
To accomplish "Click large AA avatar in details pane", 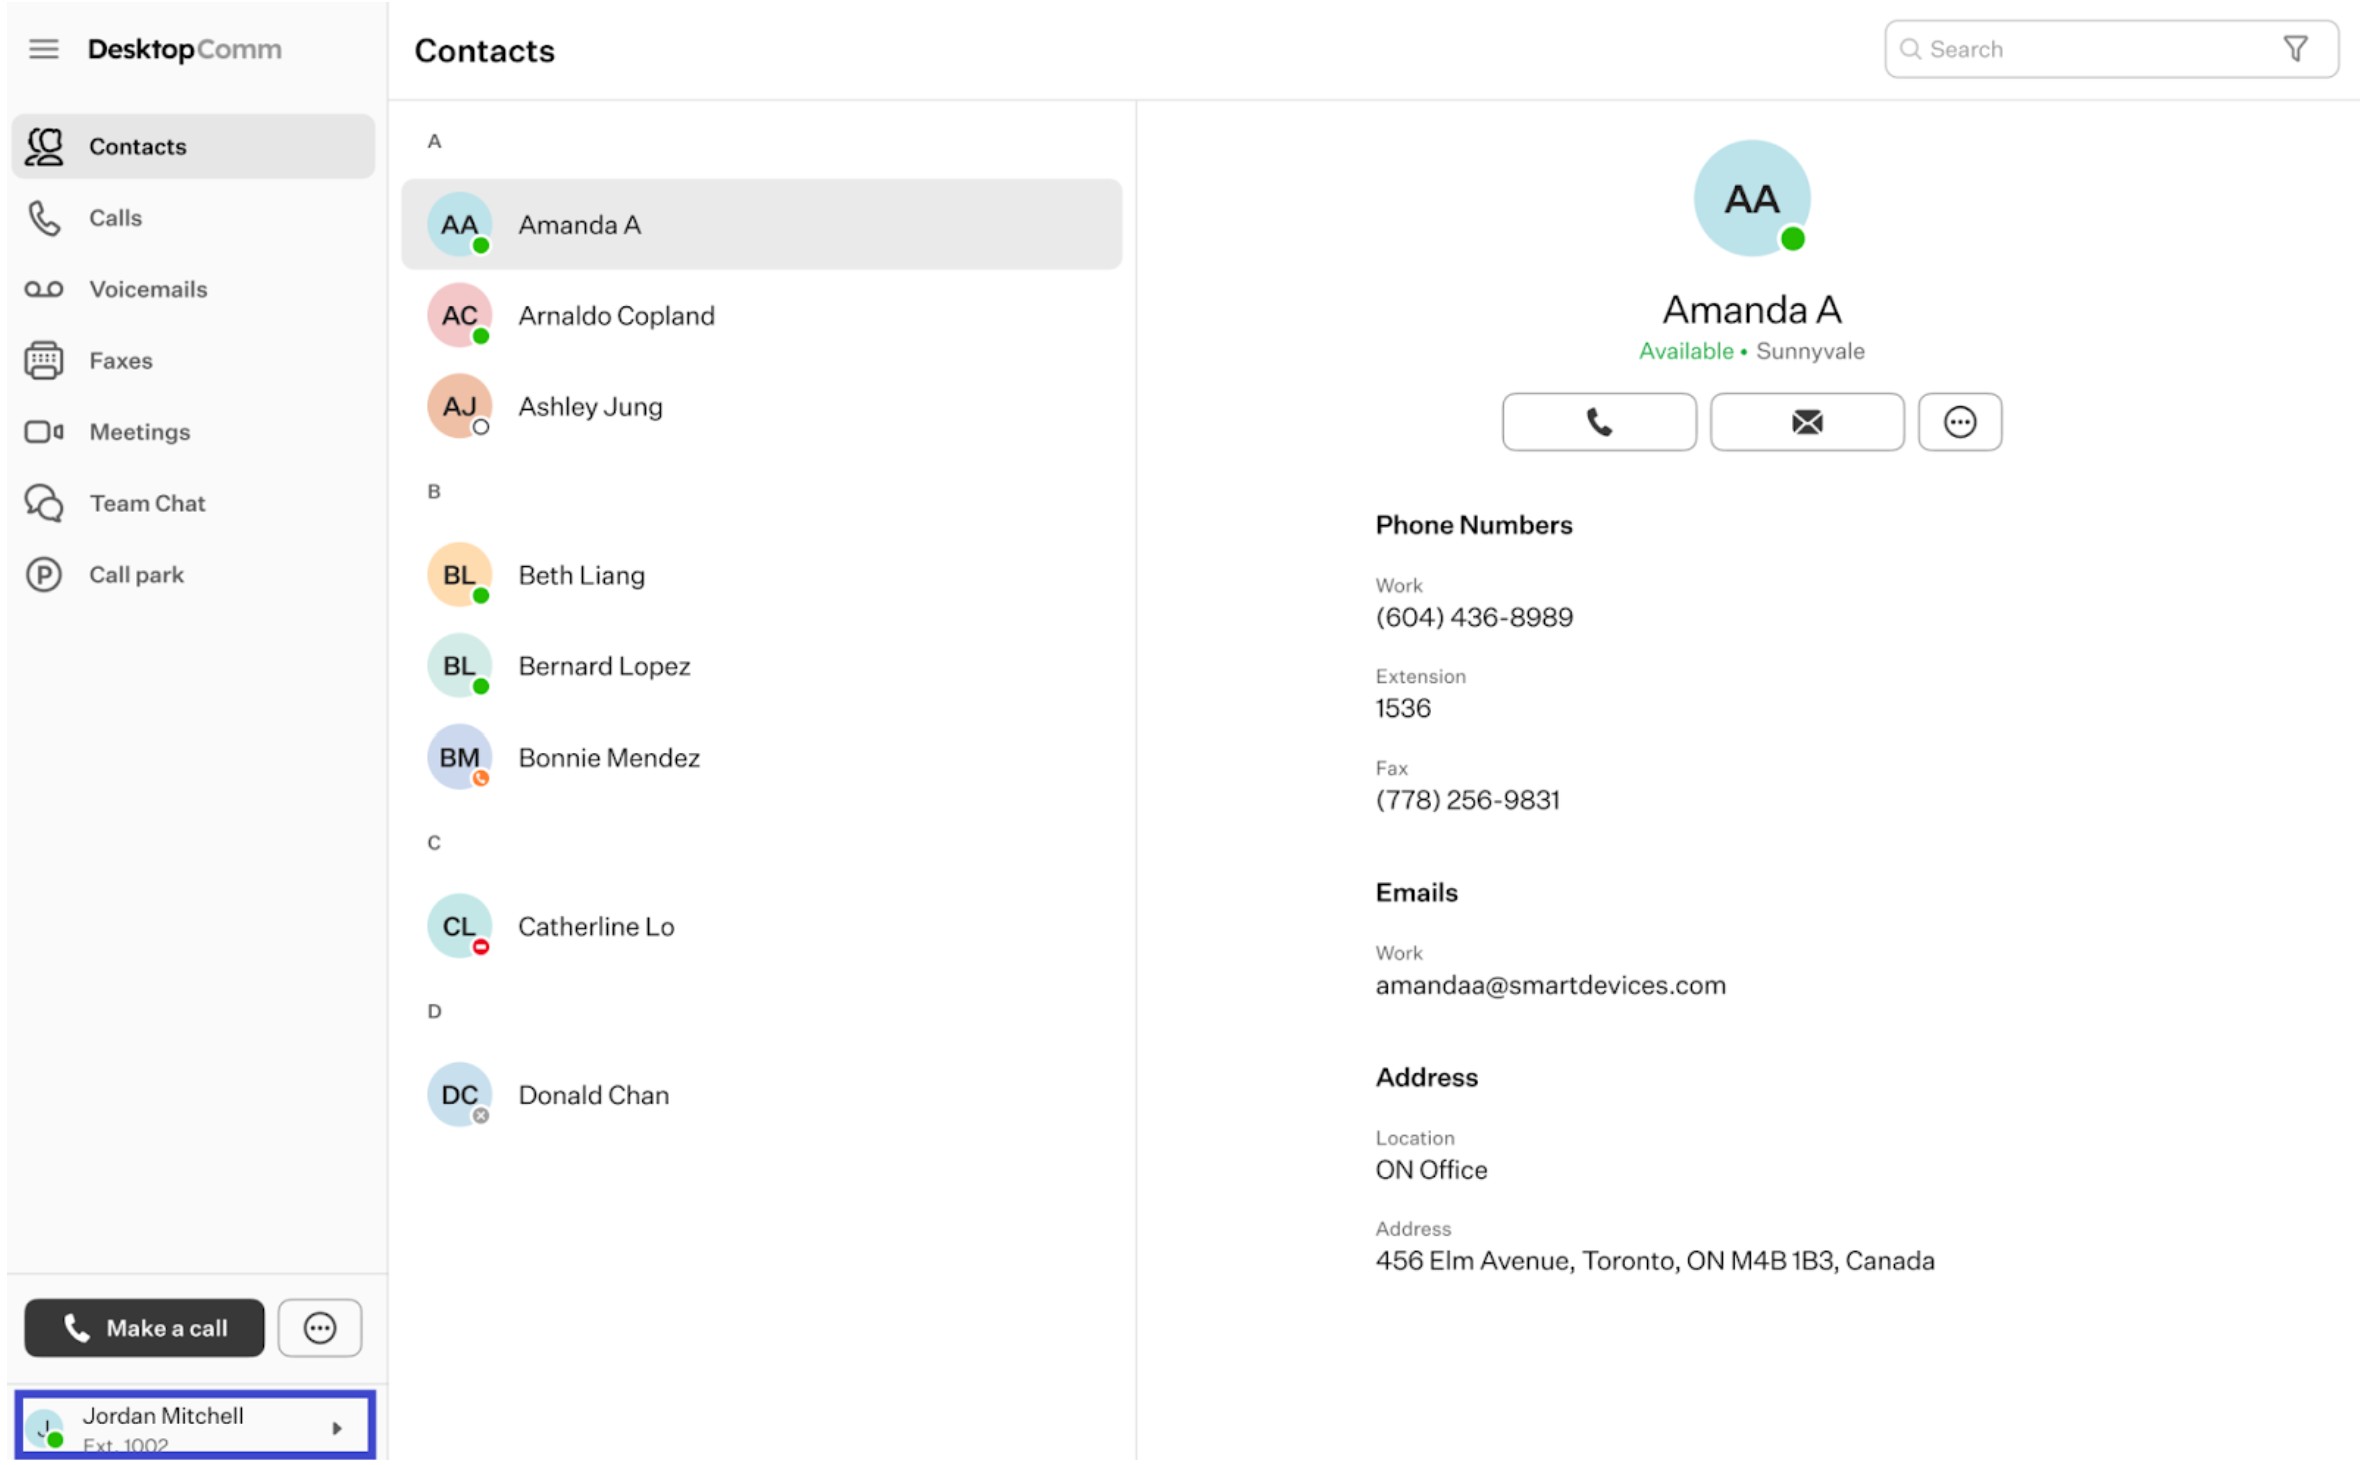I will [x=1752, y=198].
